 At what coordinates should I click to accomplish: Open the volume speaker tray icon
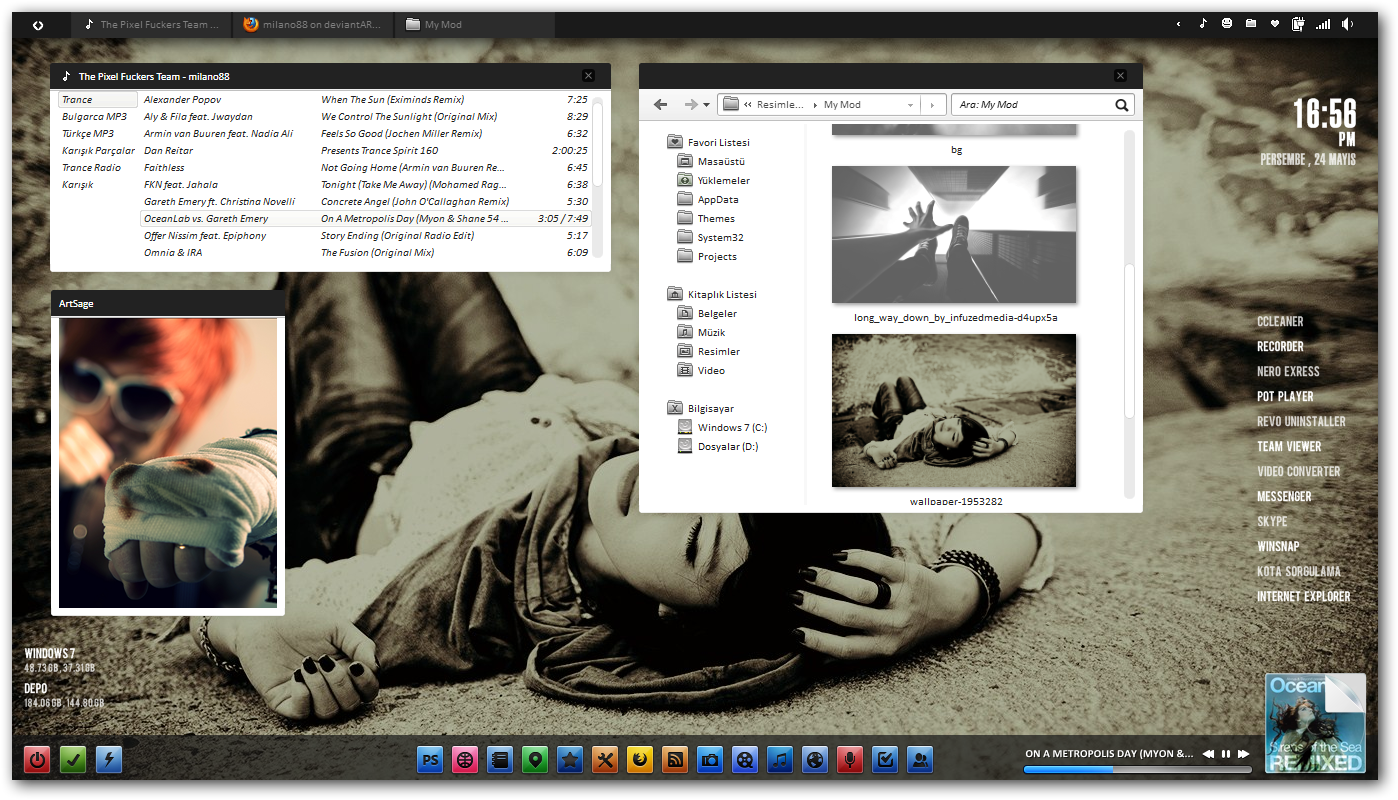click(x=1348, y=24)
